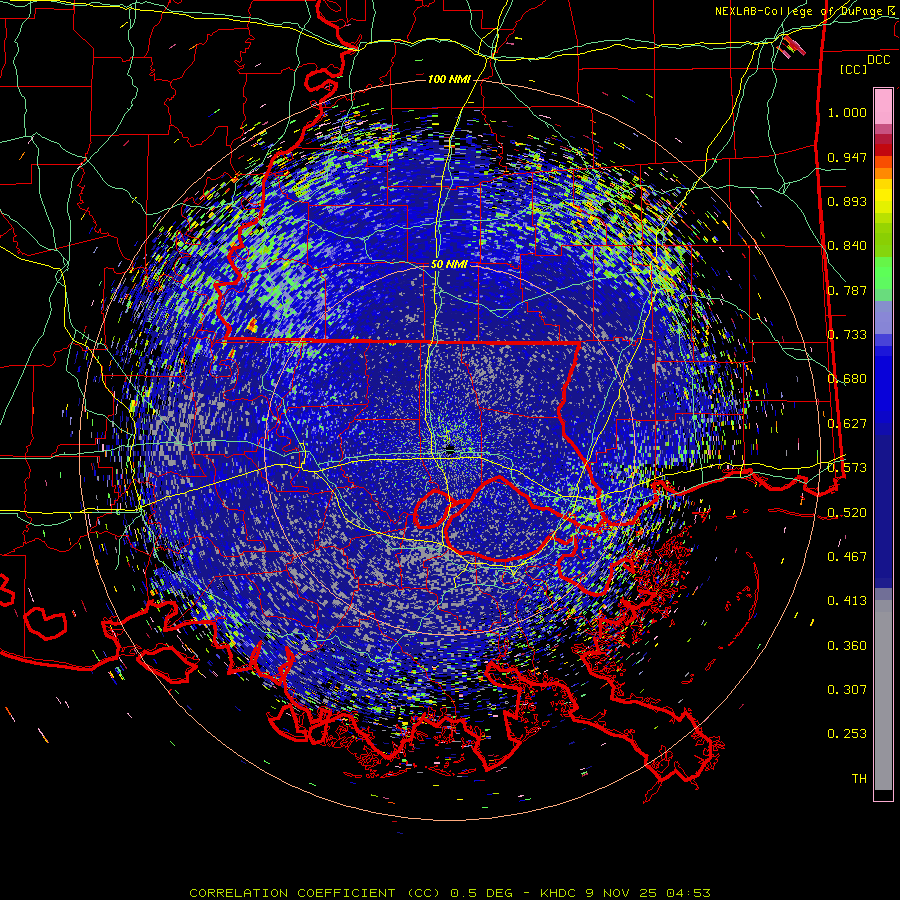Viewport: 900px width, 900px height.
Task: Click the 0.893 legend value
Action: 847,201
